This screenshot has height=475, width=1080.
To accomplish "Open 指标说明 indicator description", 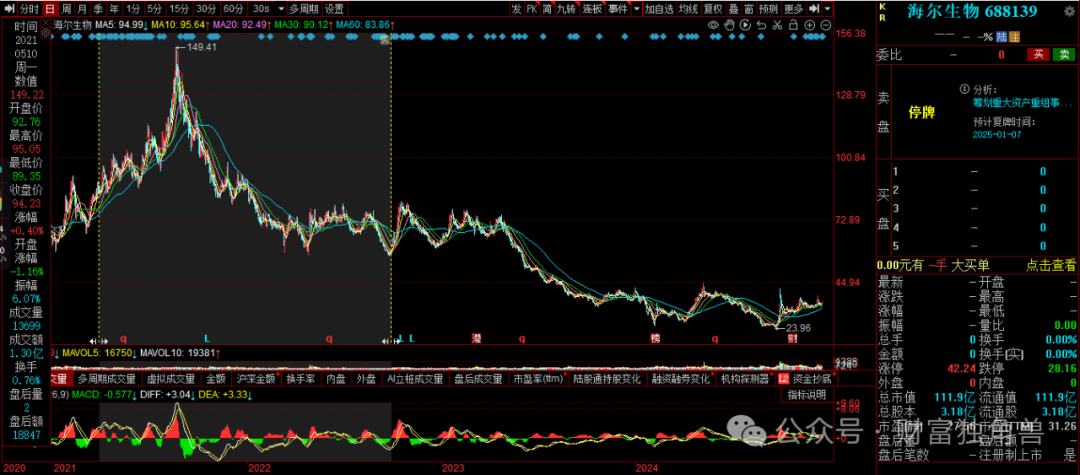I will [806, 394].
